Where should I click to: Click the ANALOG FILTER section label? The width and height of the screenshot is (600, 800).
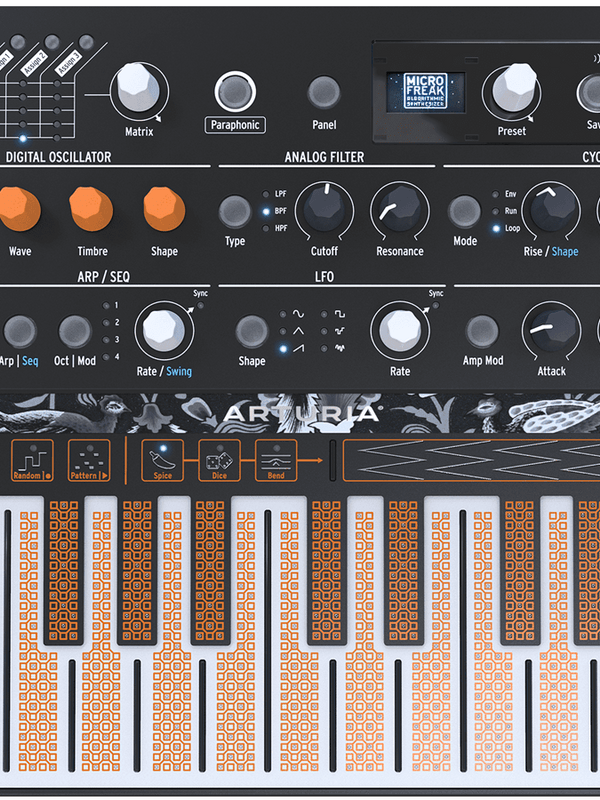[324, 157]
